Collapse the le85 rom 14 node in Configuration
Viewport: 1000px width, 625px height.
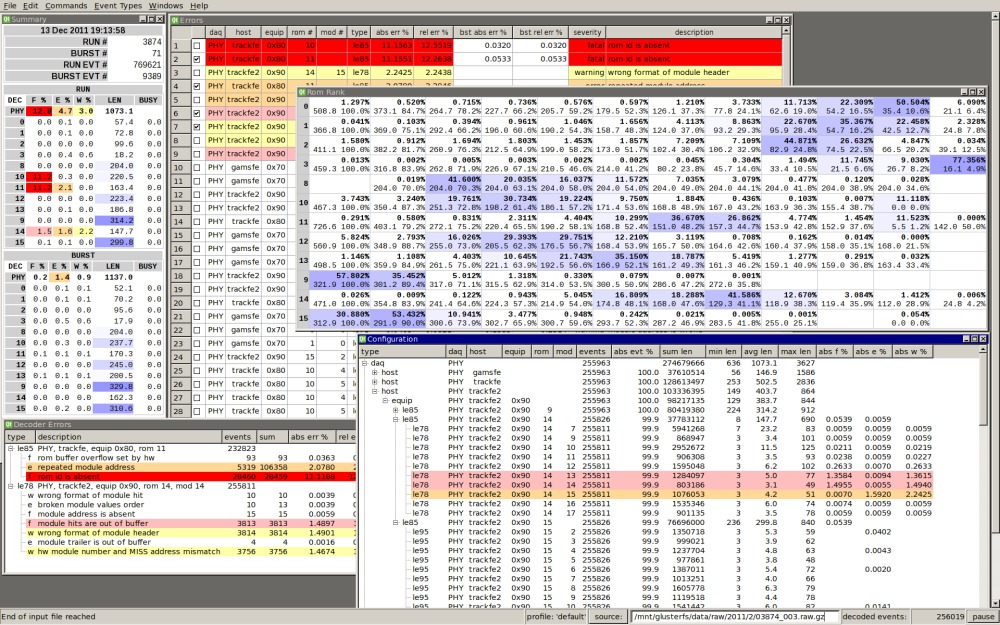[x=395, y=419]
